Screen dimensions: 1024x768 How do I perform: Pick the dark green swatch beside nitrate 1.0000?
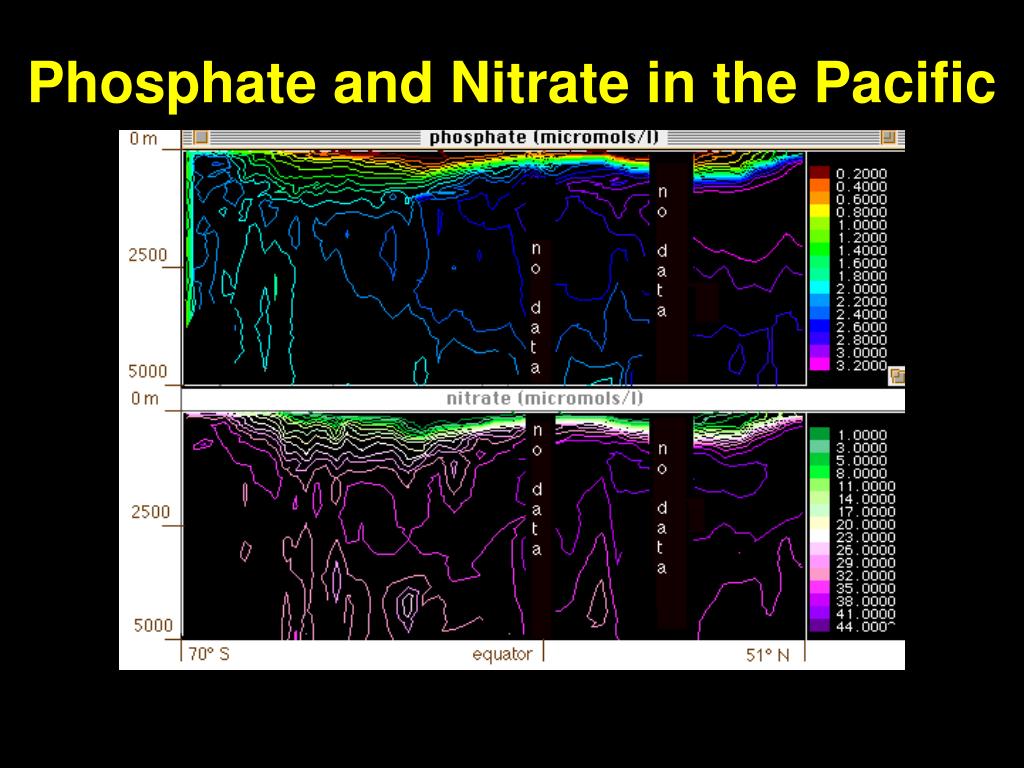pyautogui.click(x=820, y=434)
